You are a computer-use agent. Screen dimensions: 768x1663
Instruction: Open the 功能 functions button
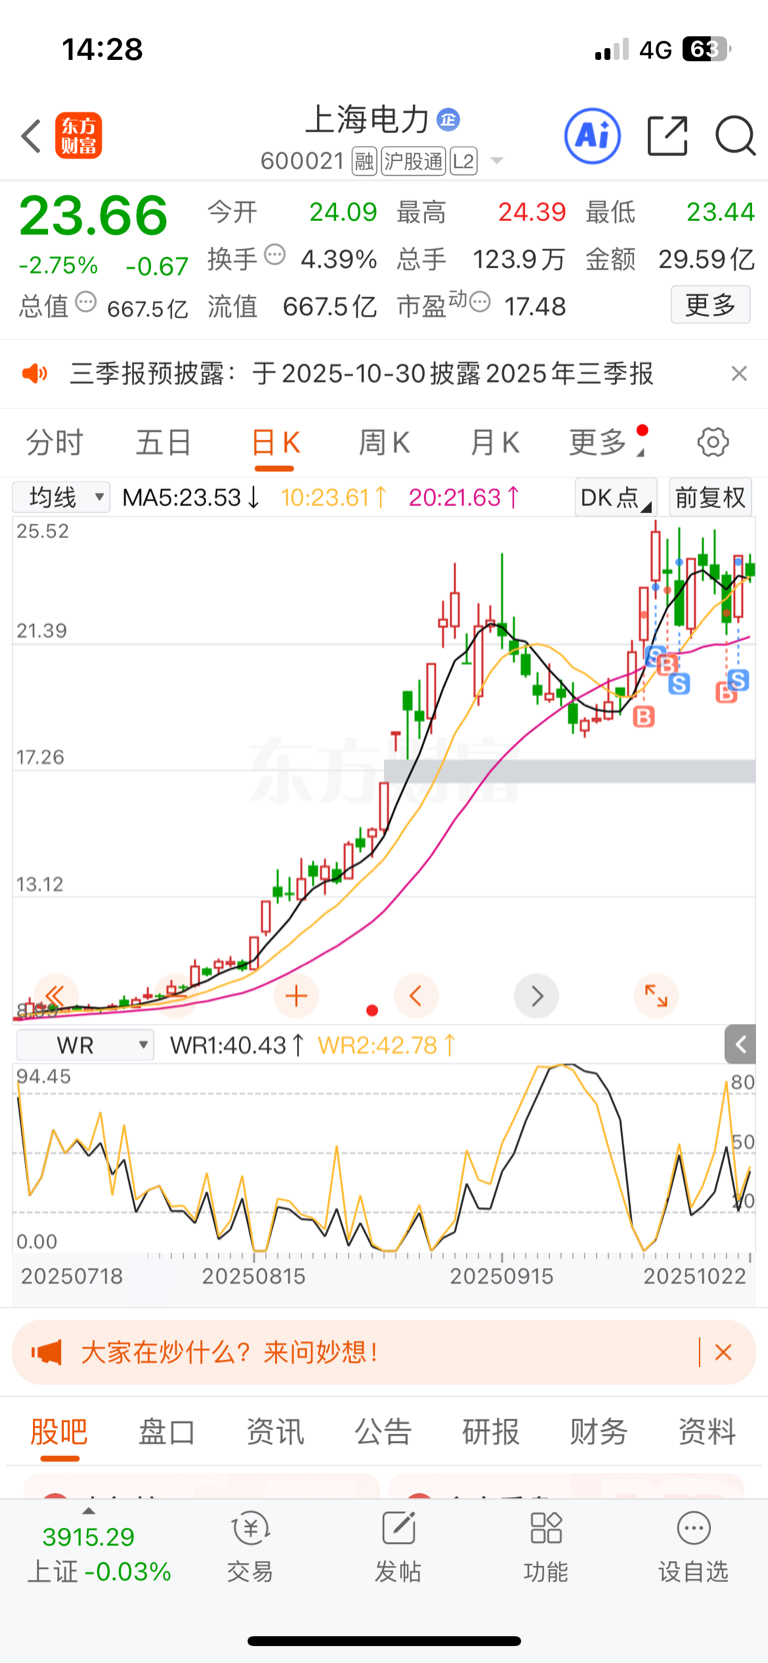click(x=546, y=1548)
